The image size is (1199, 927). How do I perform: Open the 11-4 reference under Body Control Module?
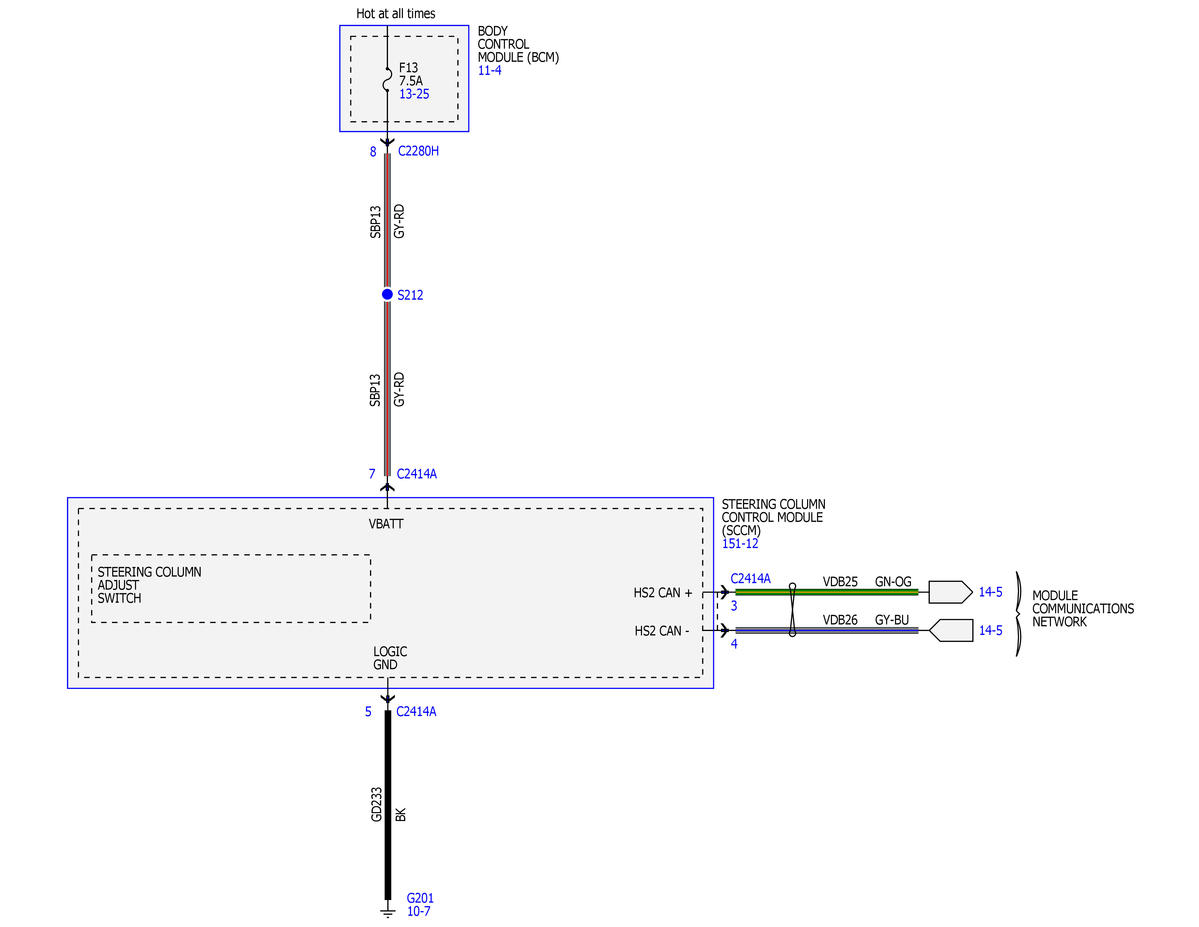pos(489,70)
